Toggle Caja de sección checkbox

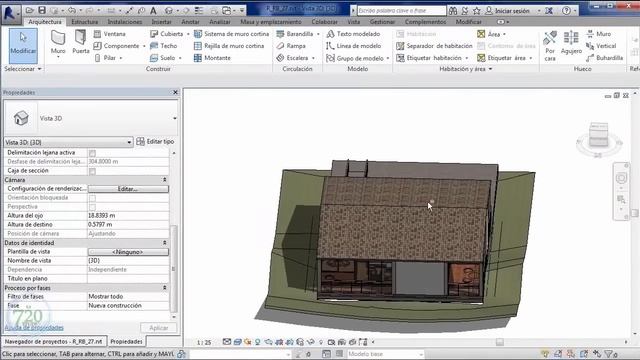coord(92,171)
